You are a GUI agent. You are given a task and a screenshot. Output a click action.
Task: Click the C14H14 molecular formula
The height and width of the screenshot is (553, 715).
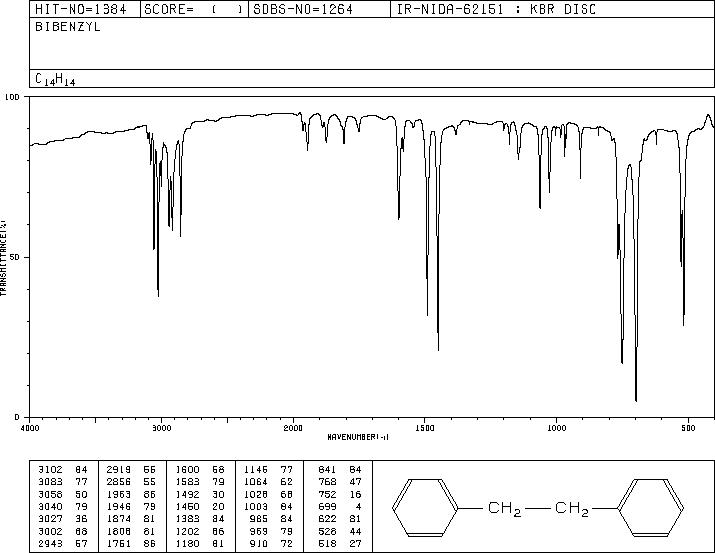point(55,79)
